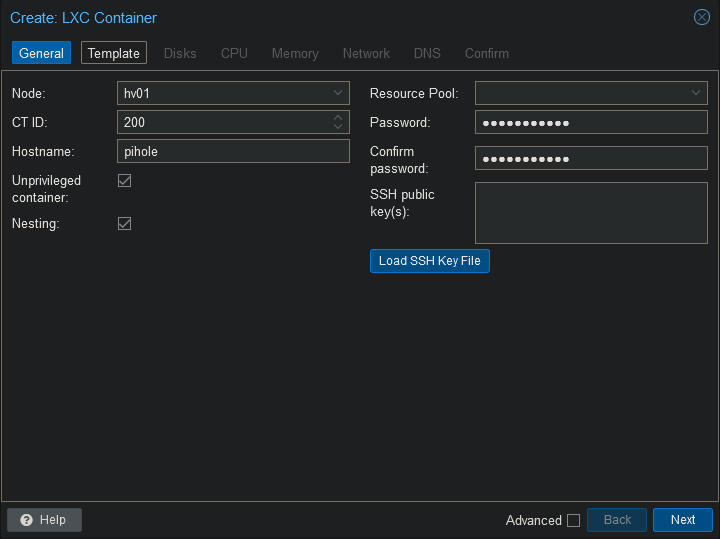
Task: Close the Create LXC Container dialog
Action: coord(701,17)
